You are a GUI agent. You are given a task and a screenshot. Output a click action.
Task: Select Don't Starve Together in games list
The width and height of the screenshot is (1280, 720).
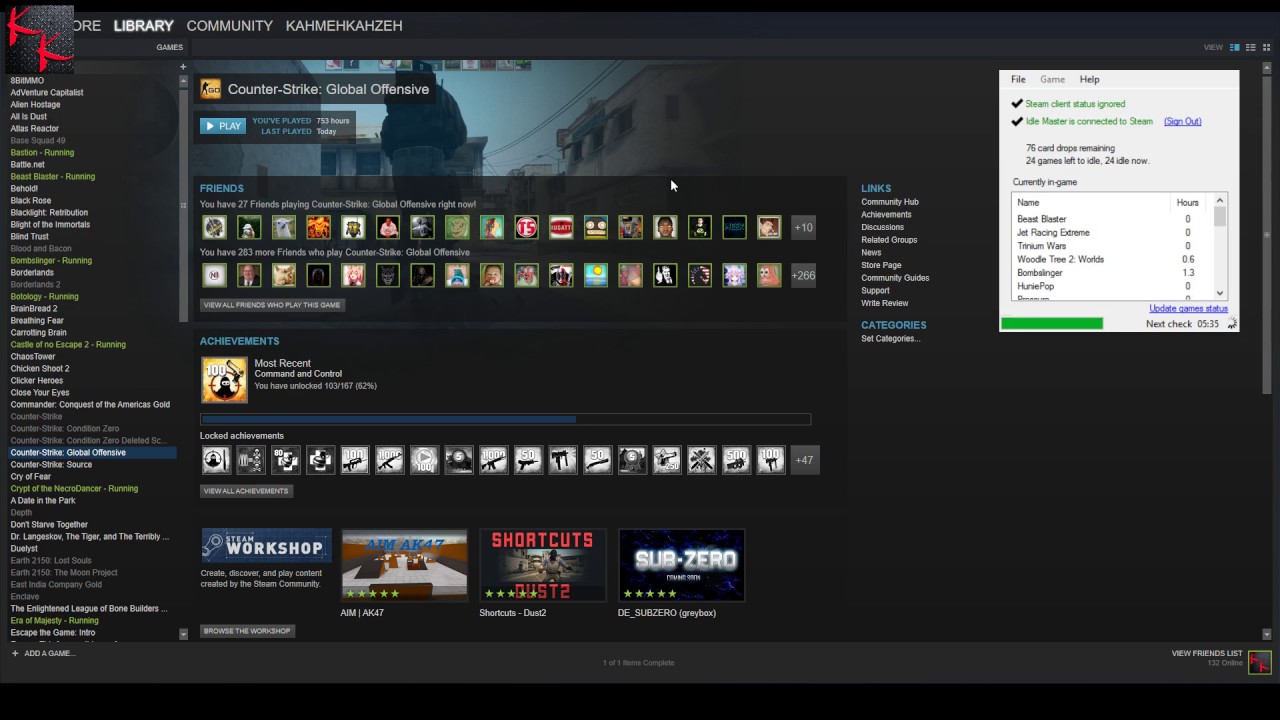pyautogui.click(x=49, y=525)
